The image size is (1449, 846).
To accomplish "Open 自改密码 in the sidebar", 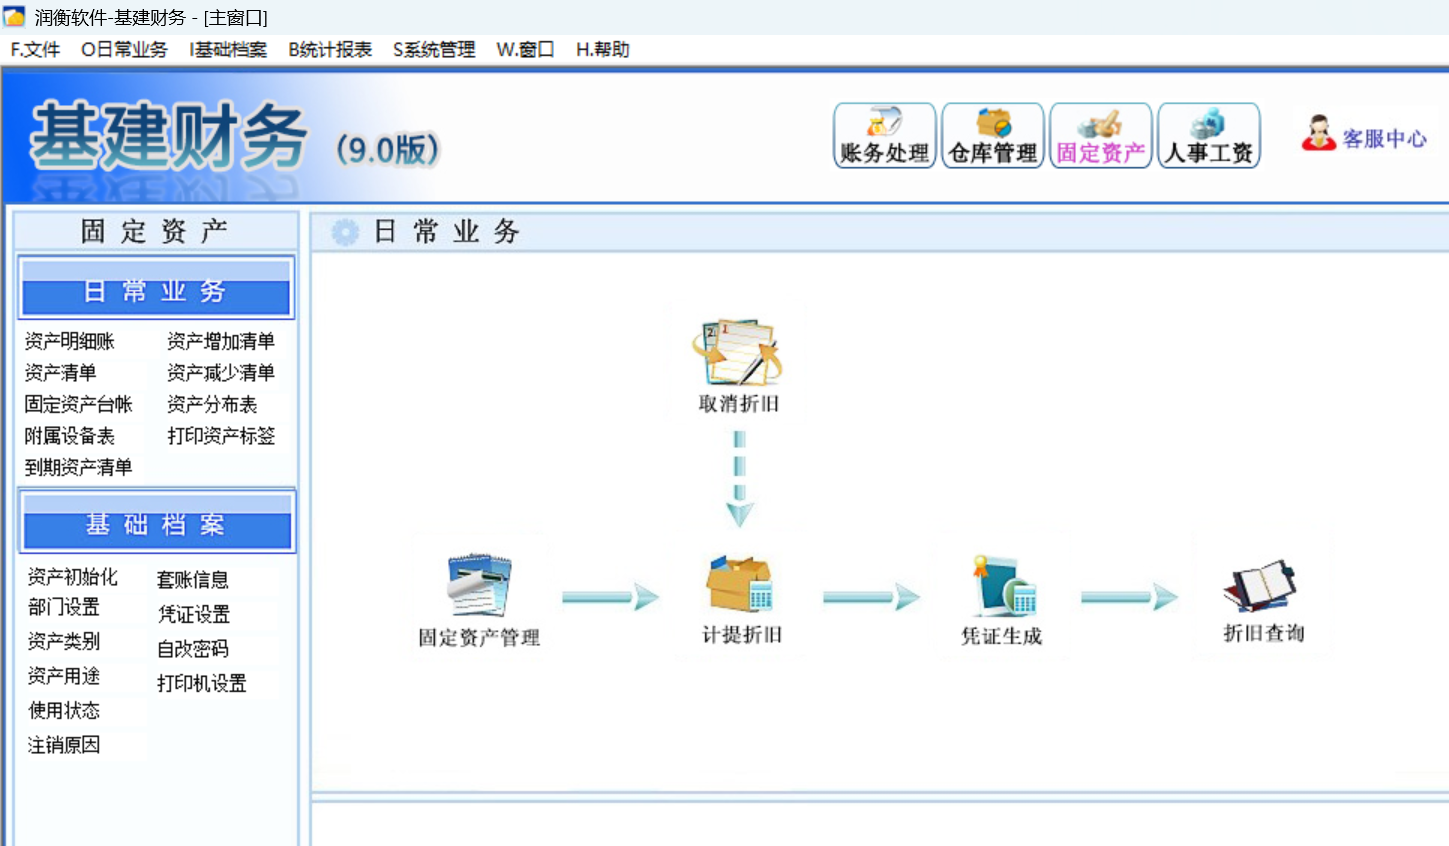I will (x=193, y=649).
